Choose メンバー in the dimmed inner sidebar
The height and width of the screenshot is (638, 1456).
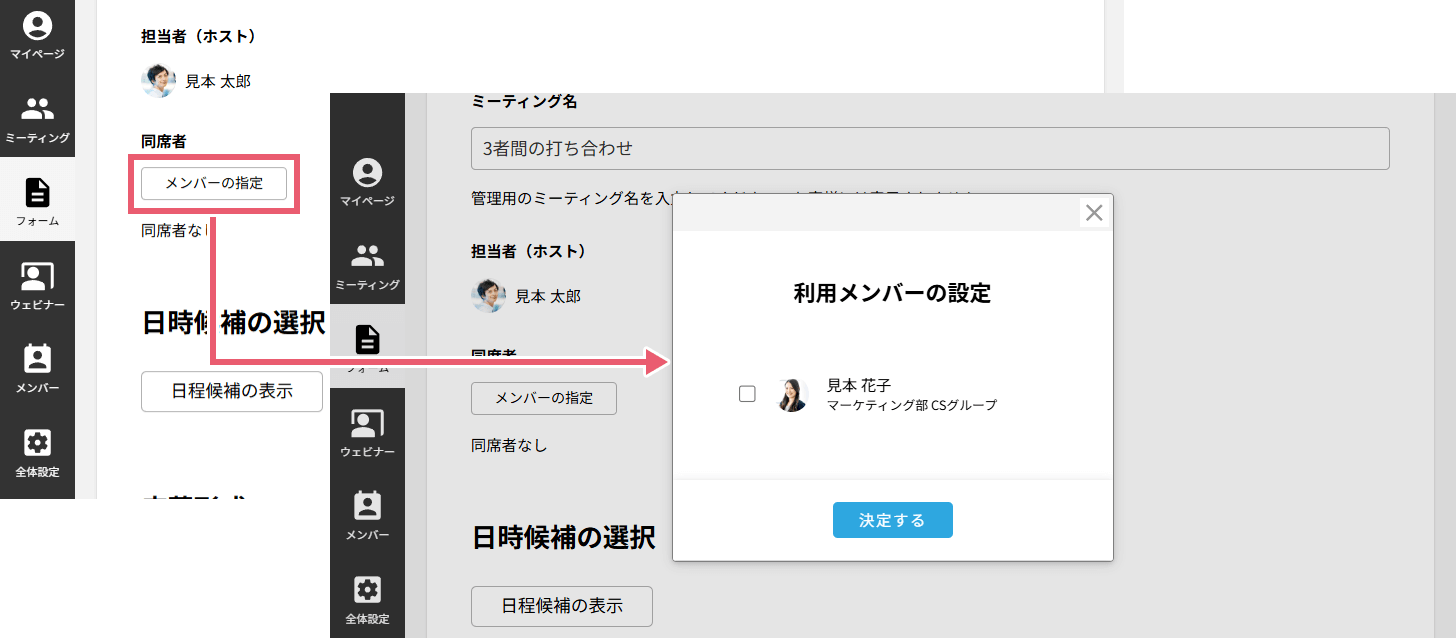367,514
